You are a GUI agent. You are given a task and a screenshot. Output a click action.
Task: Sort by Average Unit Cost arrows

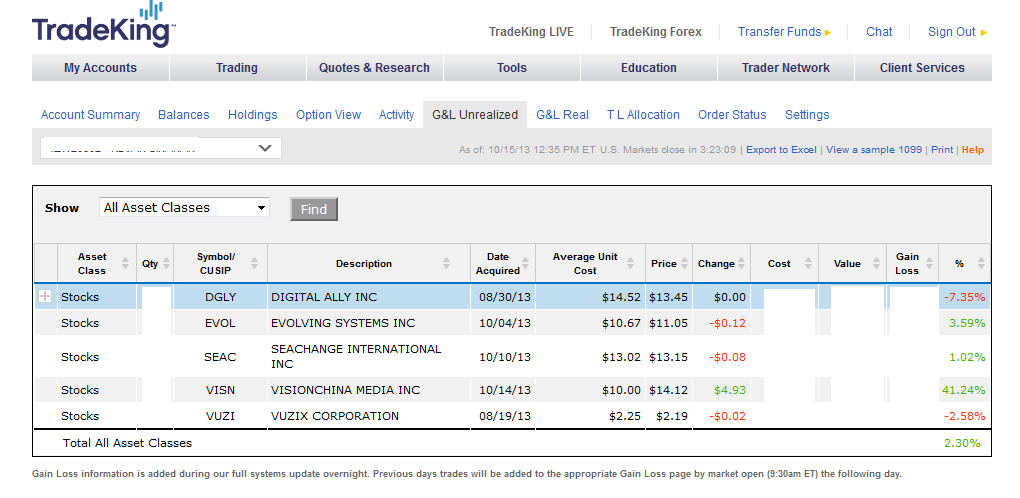(630, 263)
